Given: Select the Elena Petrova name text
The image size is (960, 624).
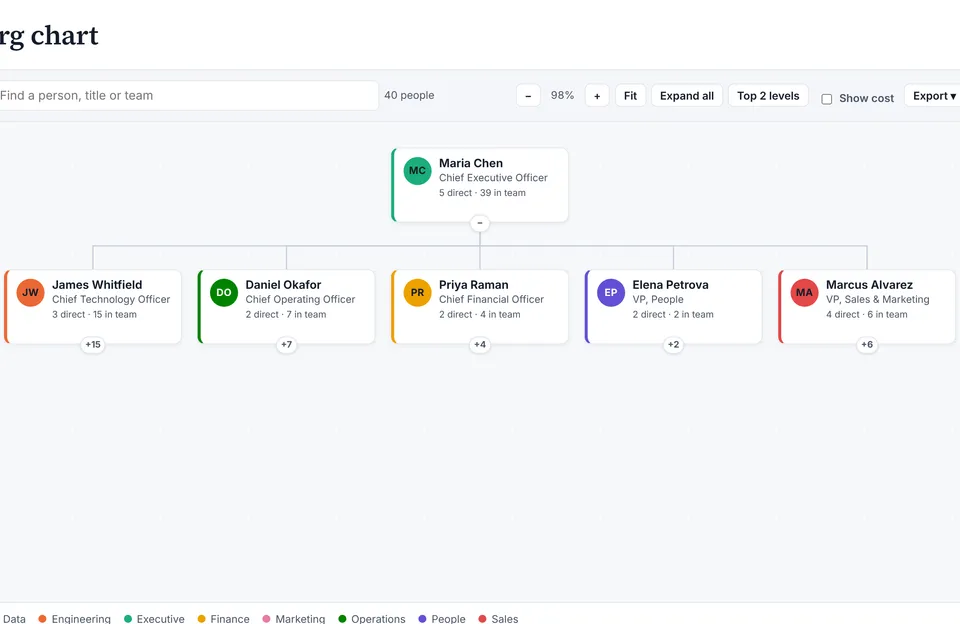Looking at the screenshot, I should pos(670,285).
